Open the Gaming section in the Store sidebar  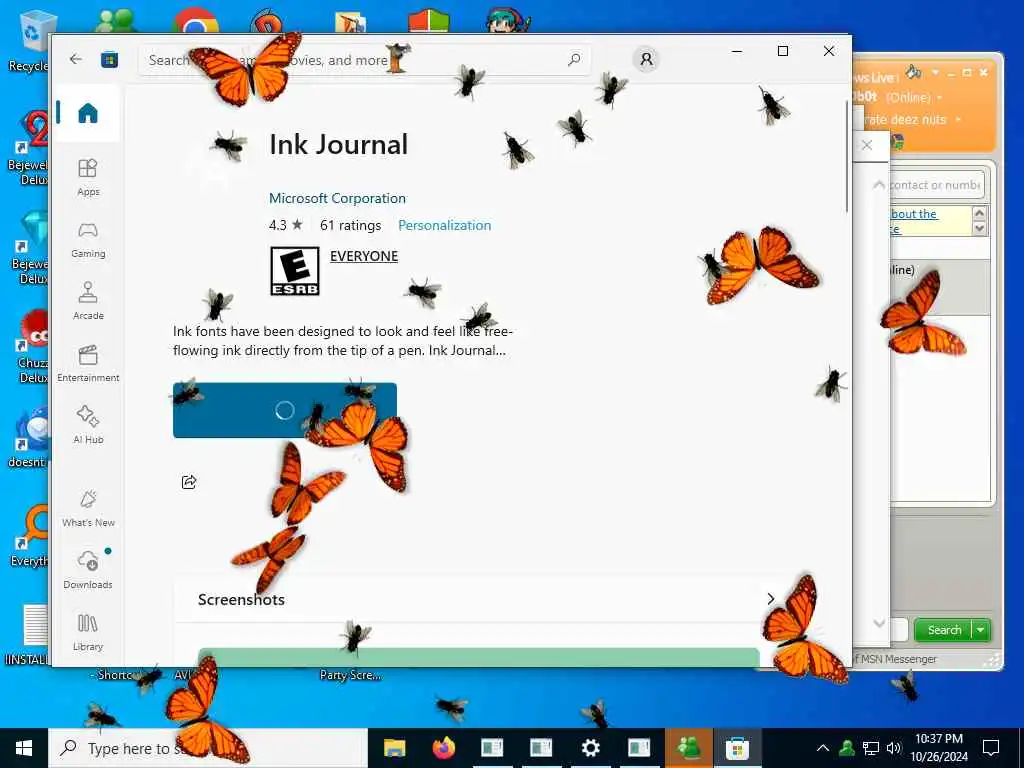(88, 239)
